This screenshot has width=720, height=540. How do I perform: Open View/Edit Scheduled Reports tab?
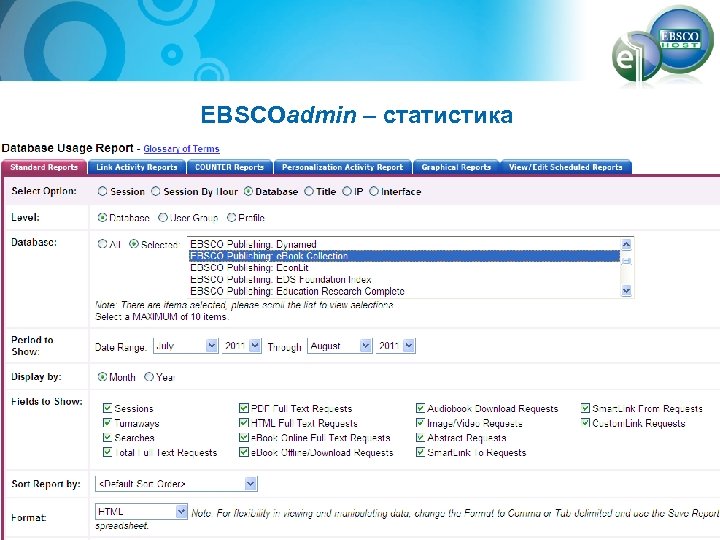(x=566, y=167)
